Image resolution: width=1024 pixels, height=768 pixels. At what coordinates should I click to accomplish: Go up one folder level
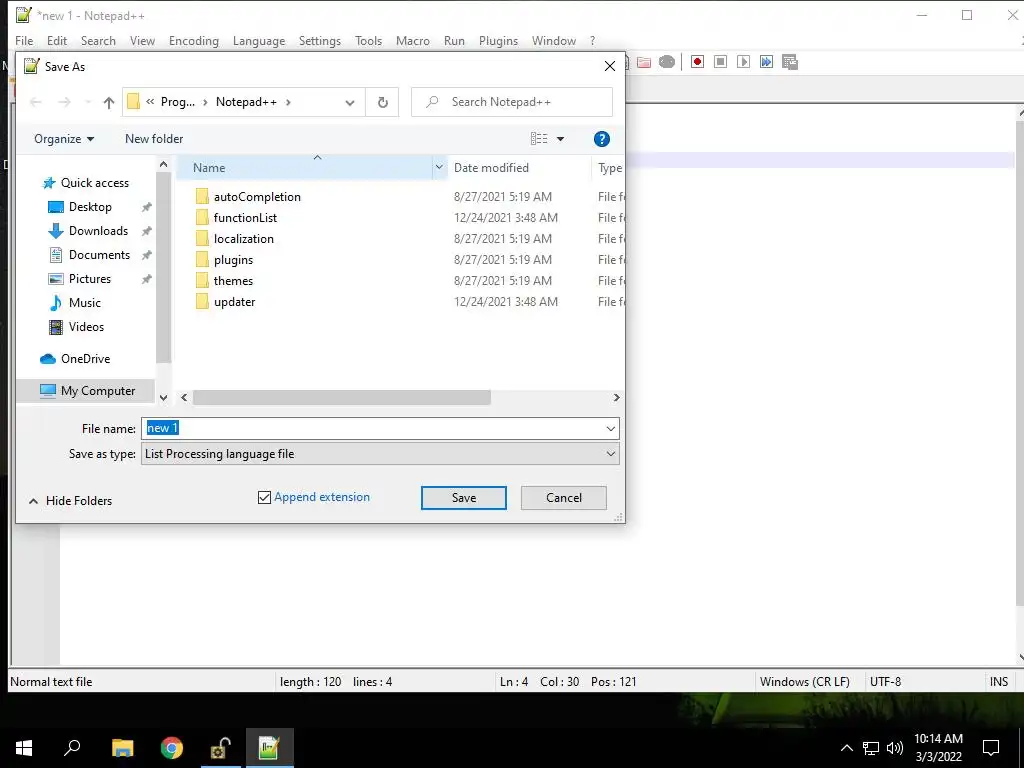click(108, 103)
